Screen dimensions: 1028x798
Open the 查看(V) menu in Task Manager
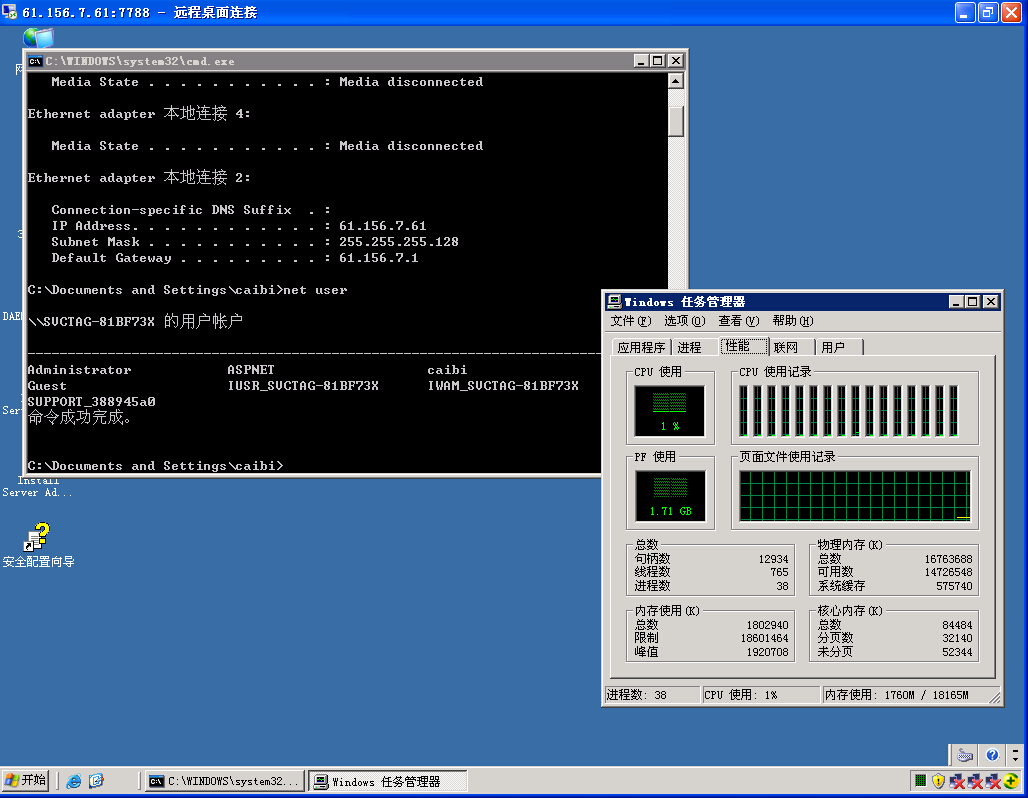[738, 321]
